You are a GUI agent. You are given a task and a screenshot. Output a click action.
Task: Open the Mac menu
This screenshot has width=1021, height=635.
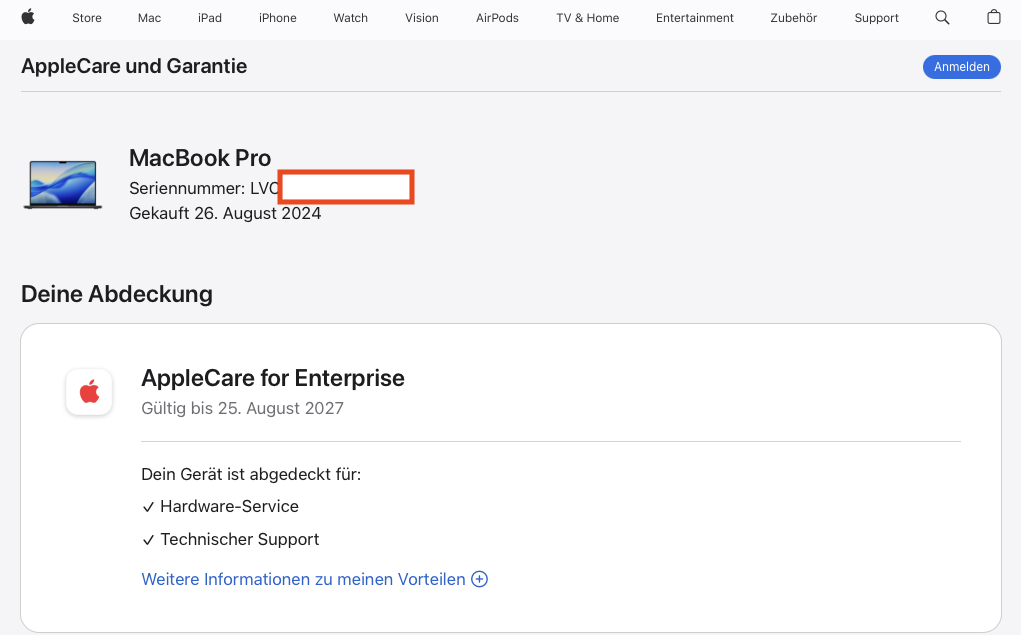[149, 18]
